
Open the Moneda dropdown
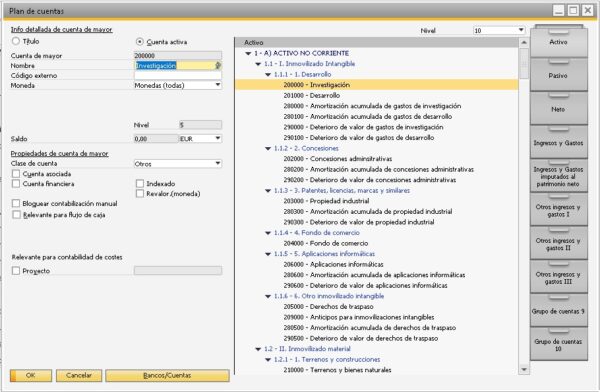pos(217,85)
